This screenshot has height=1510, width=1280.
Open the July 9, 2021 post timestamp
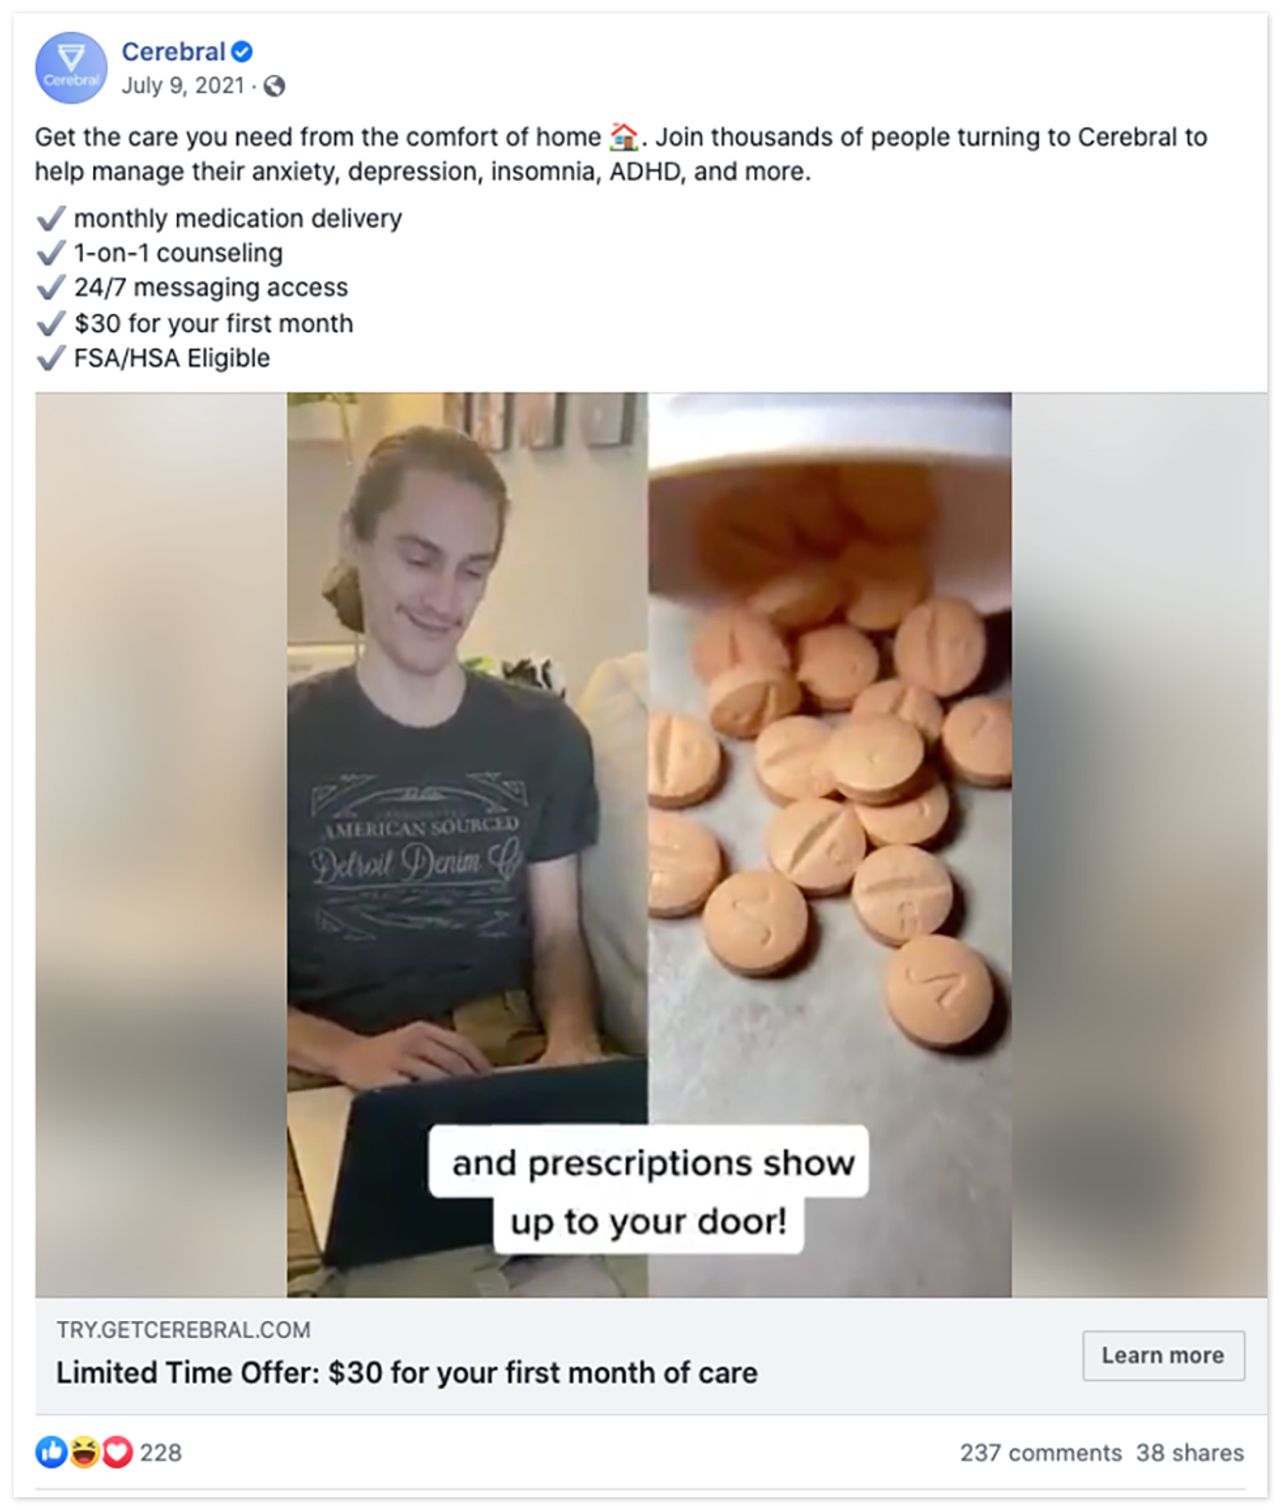click(x=183, y=86)
